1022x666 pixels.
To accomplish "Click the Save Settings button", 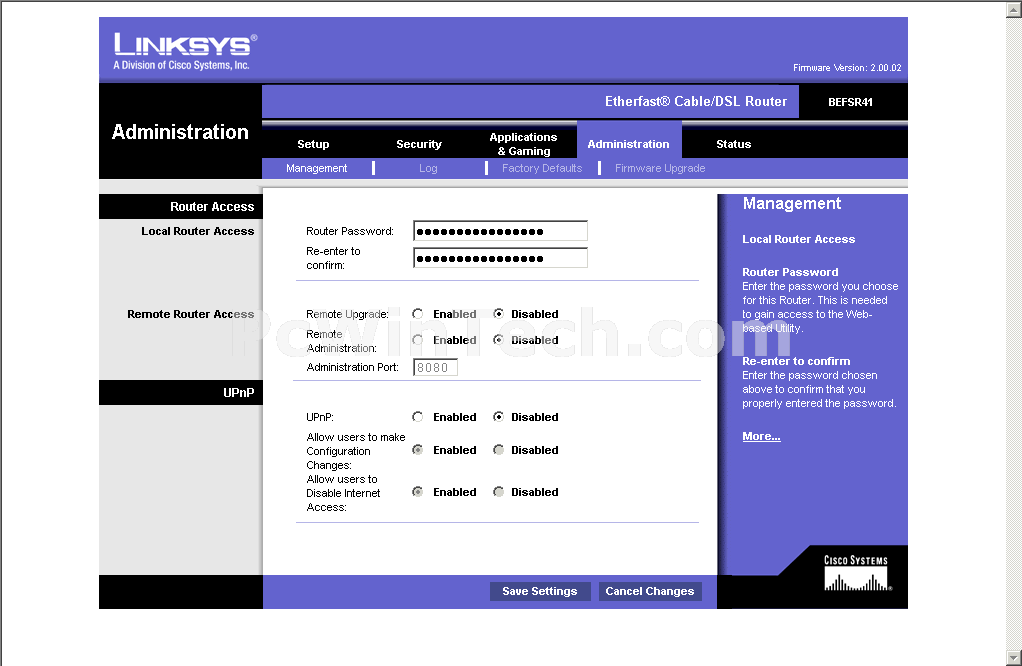I will (x=540, y=591).
